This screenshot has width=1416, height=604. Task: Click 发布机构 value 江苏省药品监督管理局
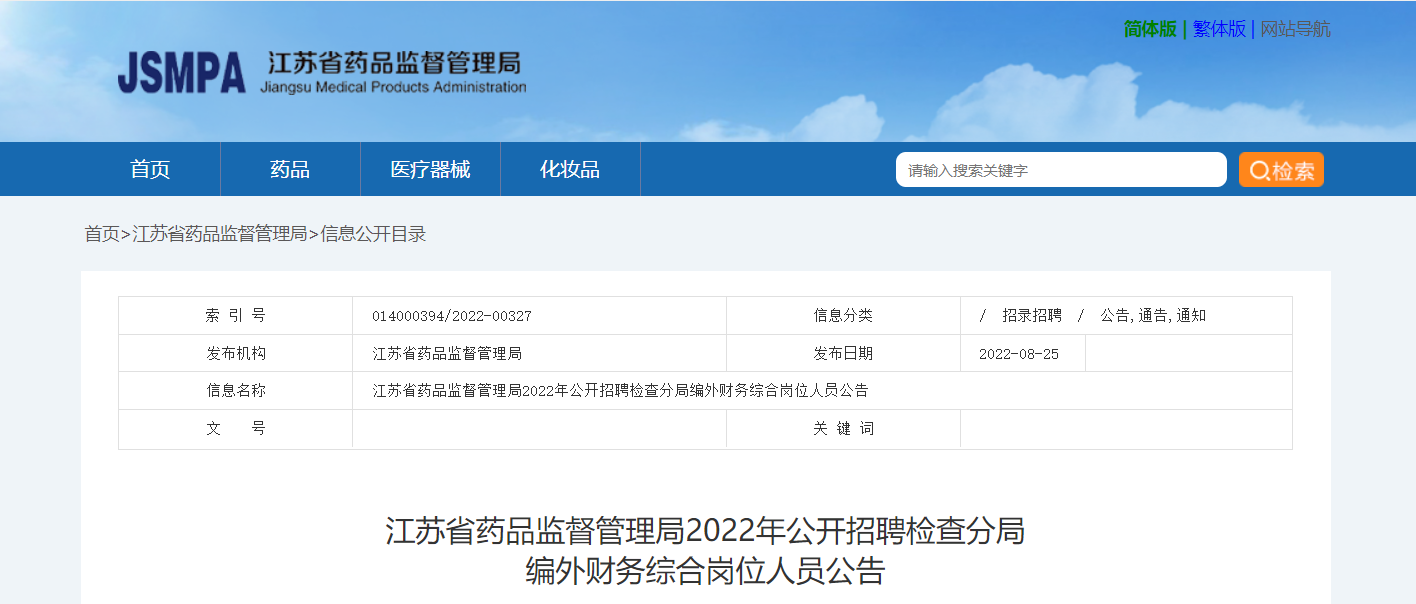[x=447, y=354]
